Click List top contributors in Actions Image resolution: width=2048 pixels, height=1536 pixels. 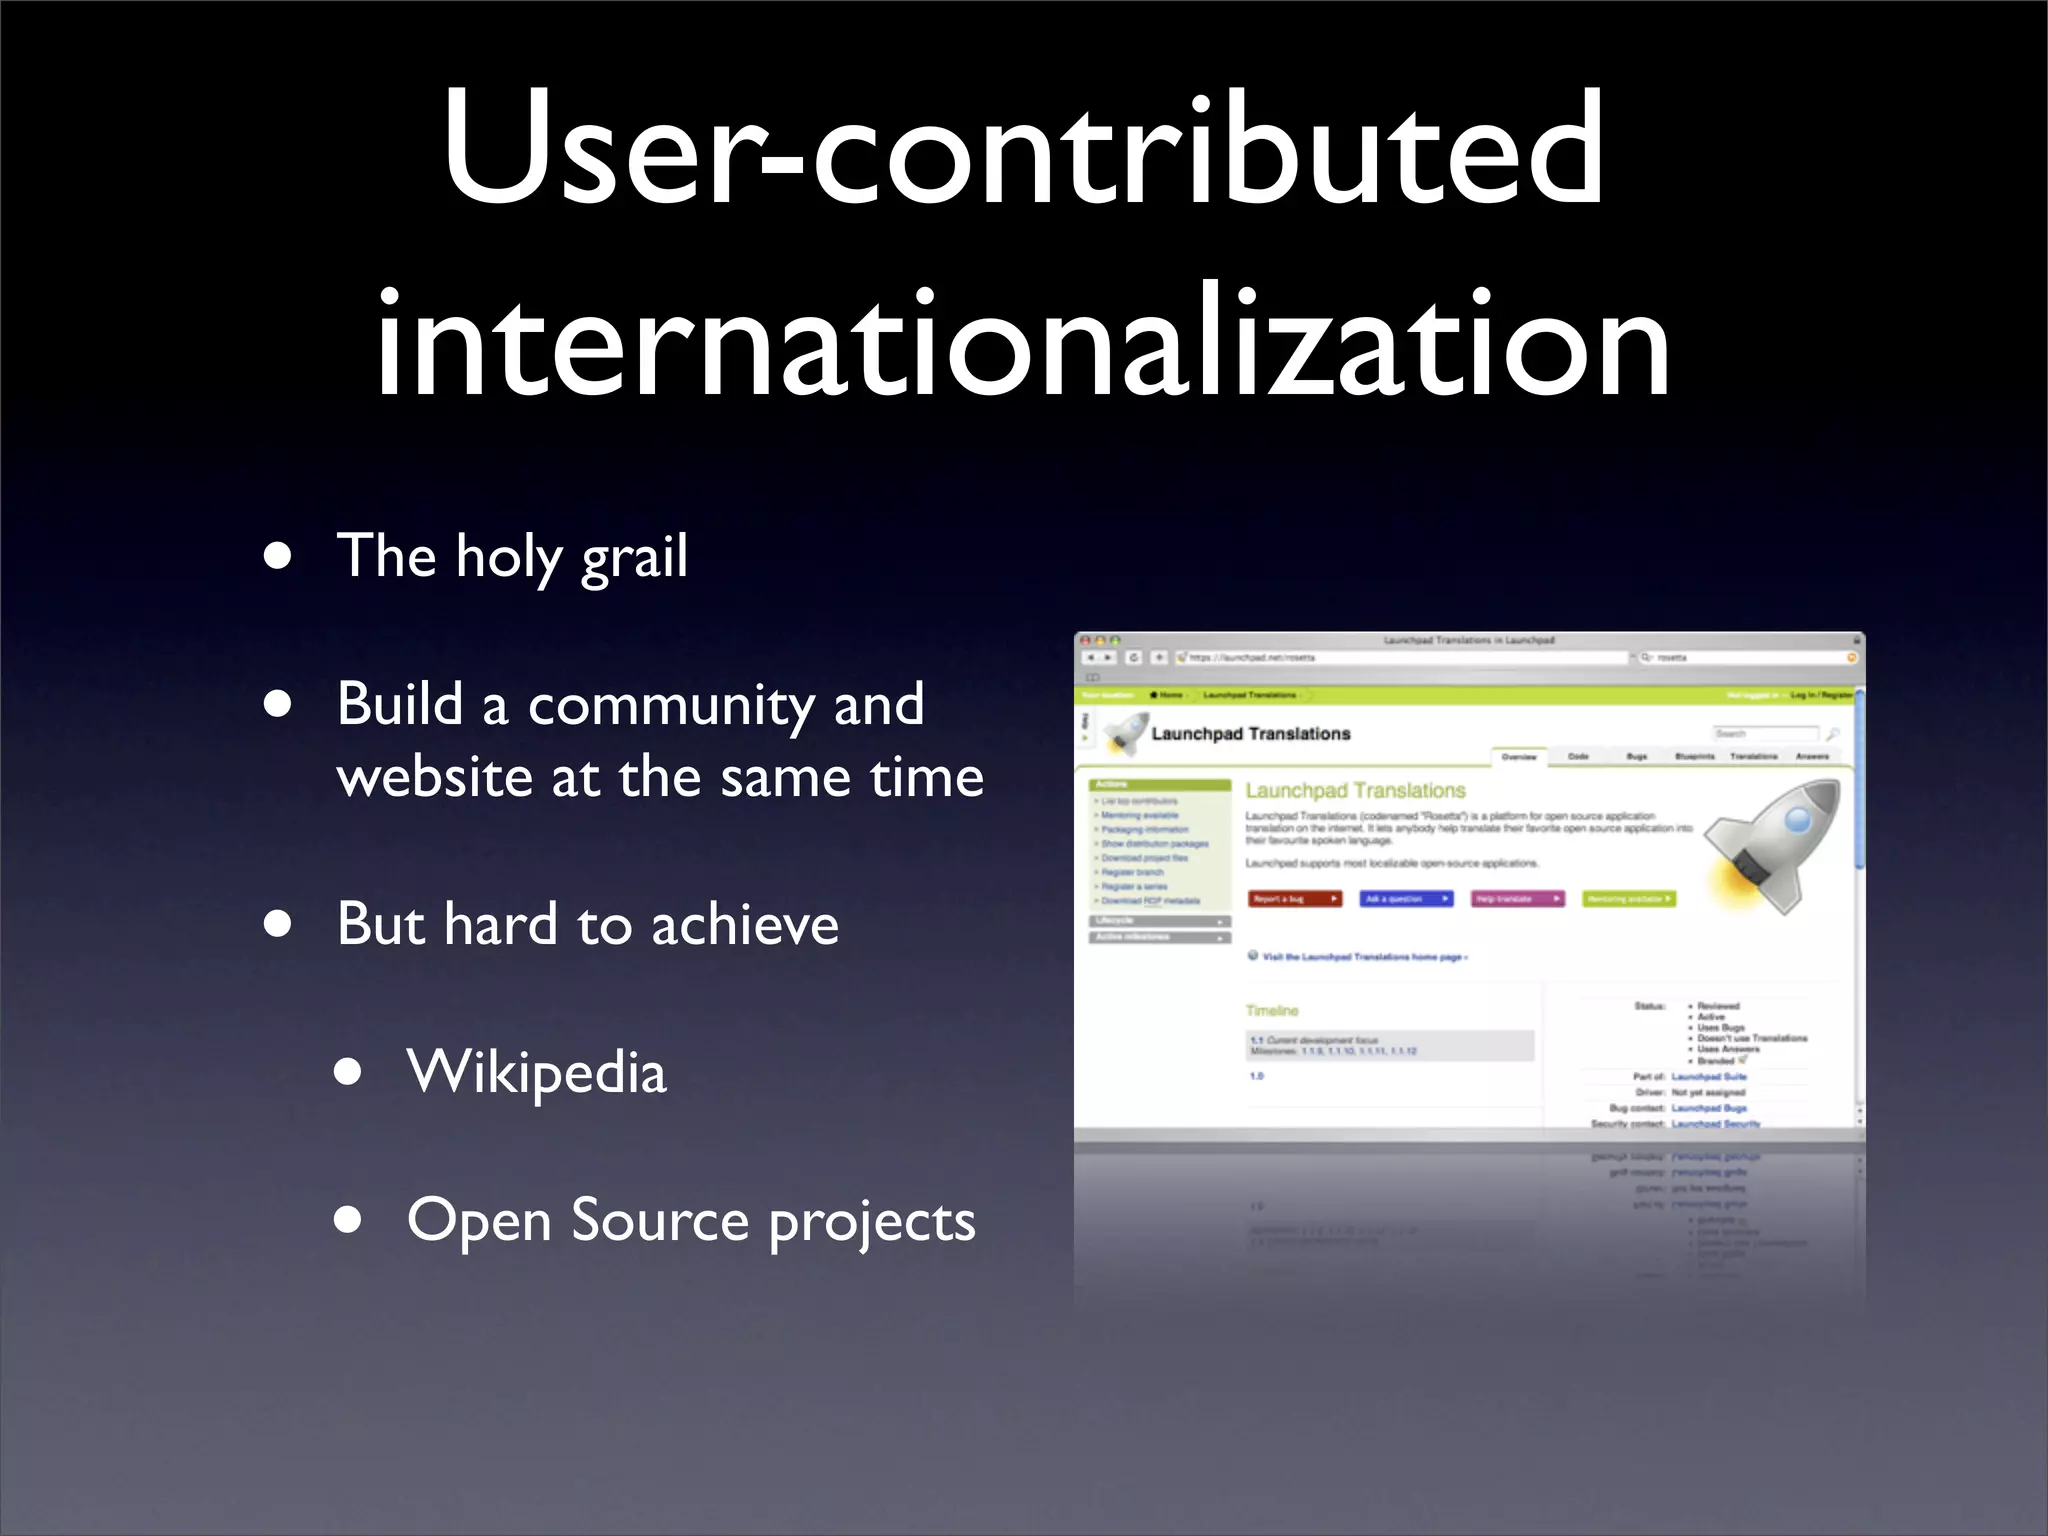pos(1139,801)
